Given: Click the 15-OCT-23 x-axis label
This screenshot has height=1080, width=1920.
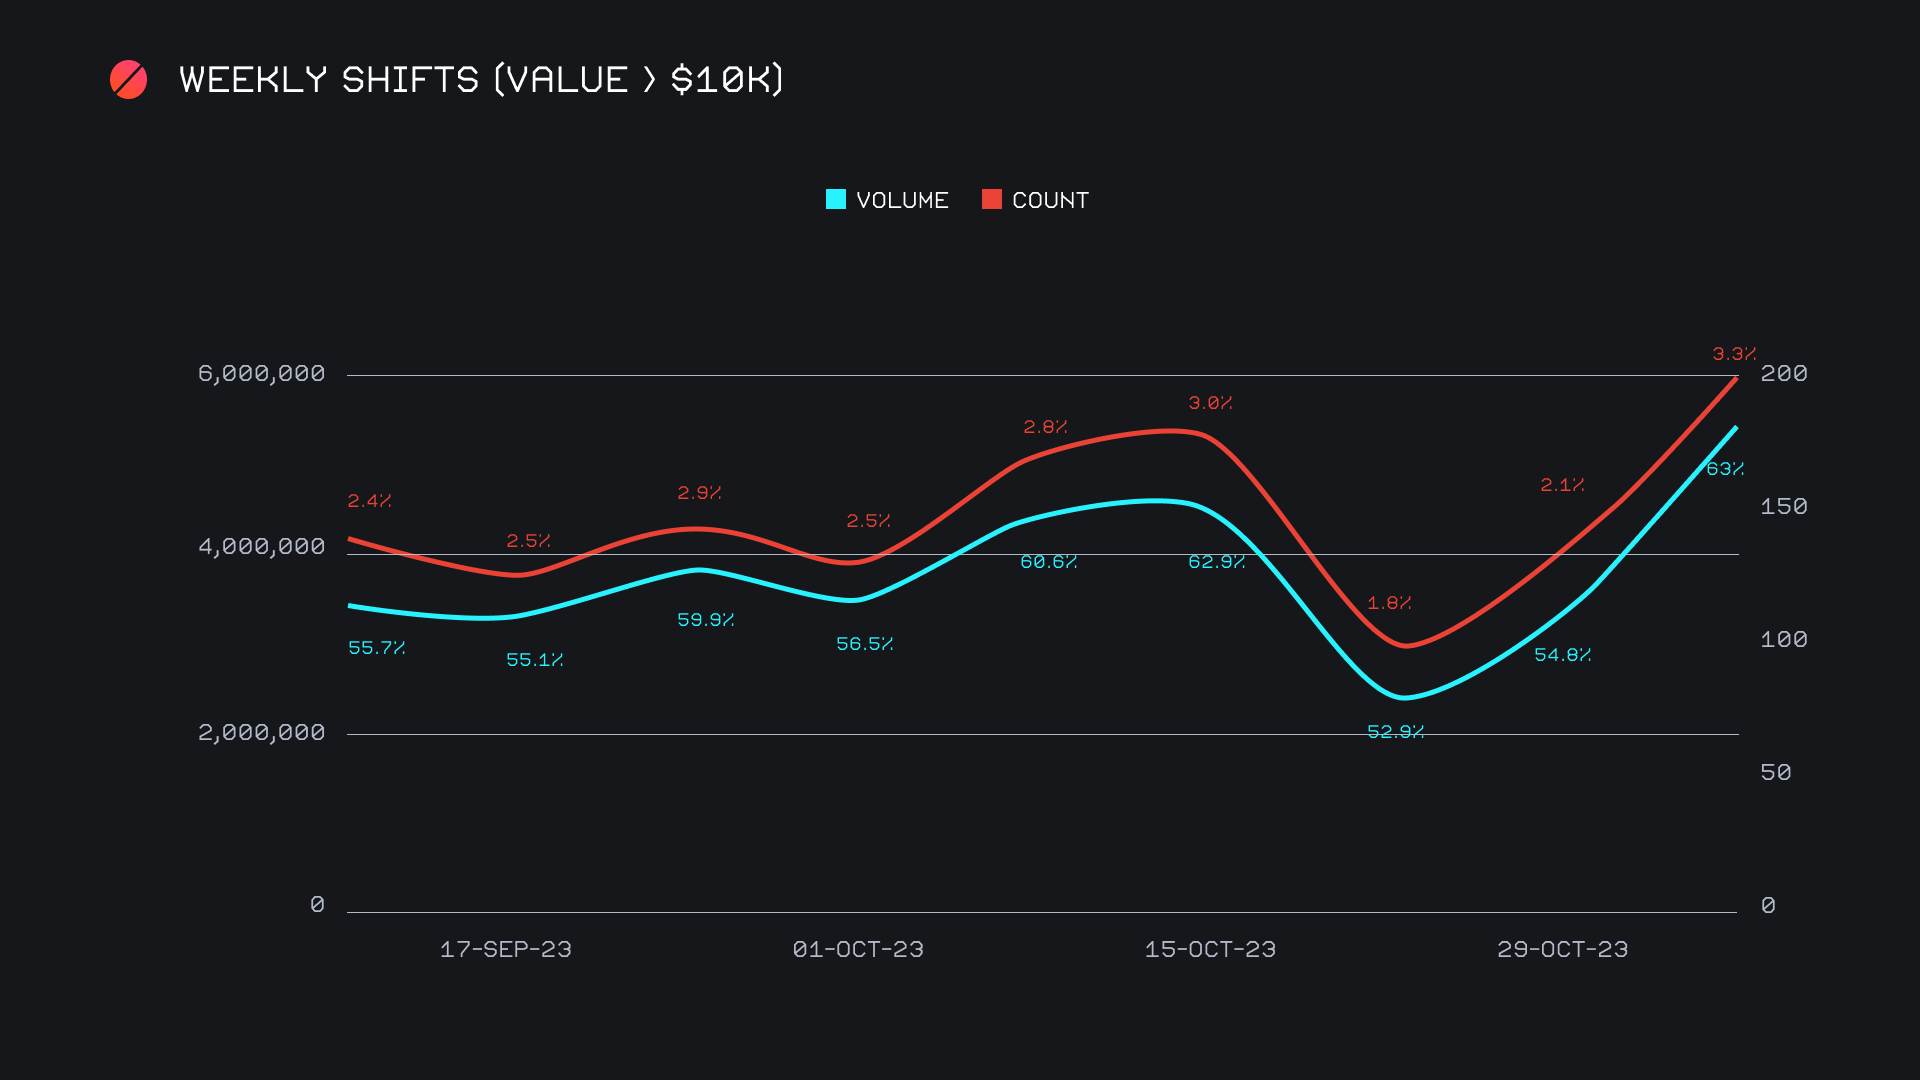Looking at the screenshot, I should [1210, 950].
